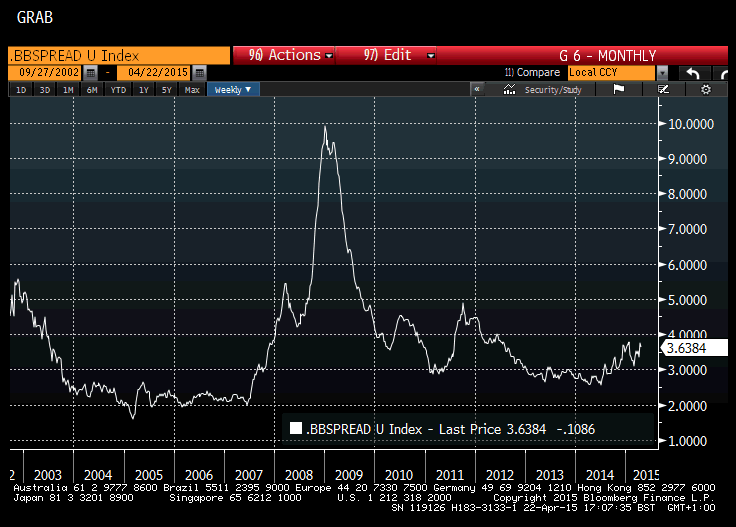The image size is (736, 527).
Task: Click the Copyright 2015 Bloomberg Finance text
Action: (x=604, y=497)
